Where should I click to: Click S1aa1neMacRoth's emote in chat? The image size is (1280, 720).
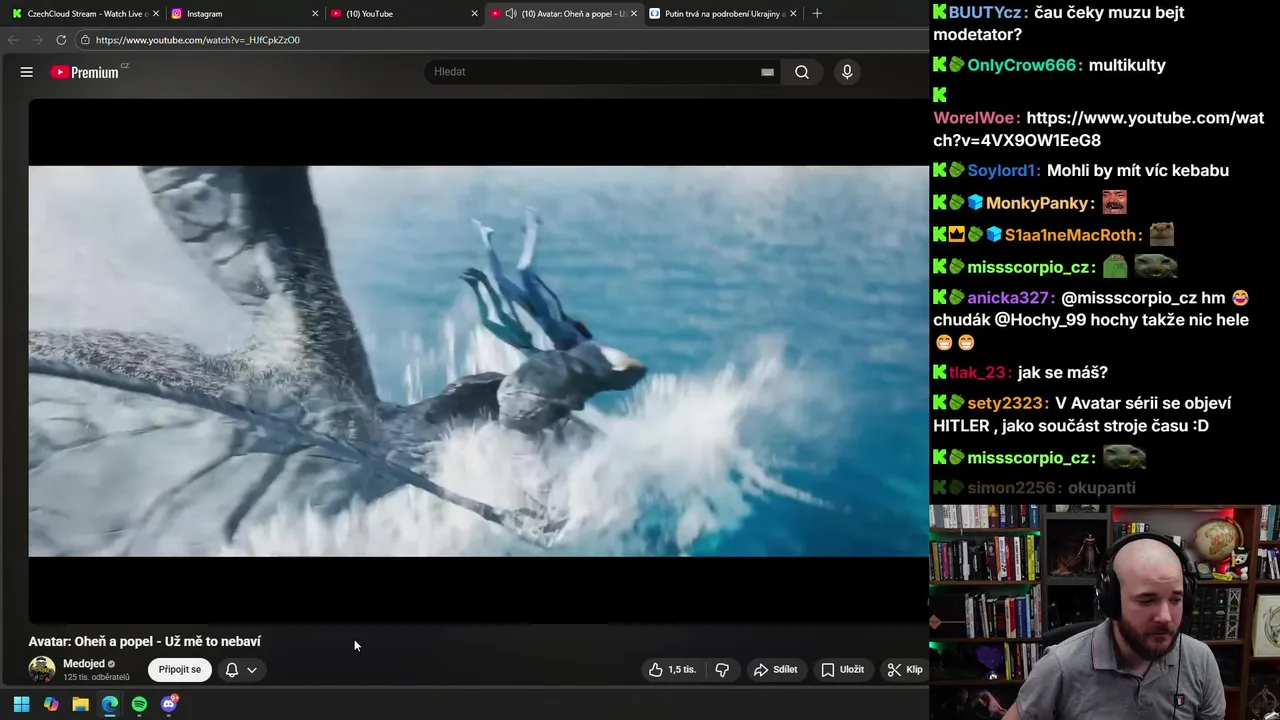[x=1161, y=235]
